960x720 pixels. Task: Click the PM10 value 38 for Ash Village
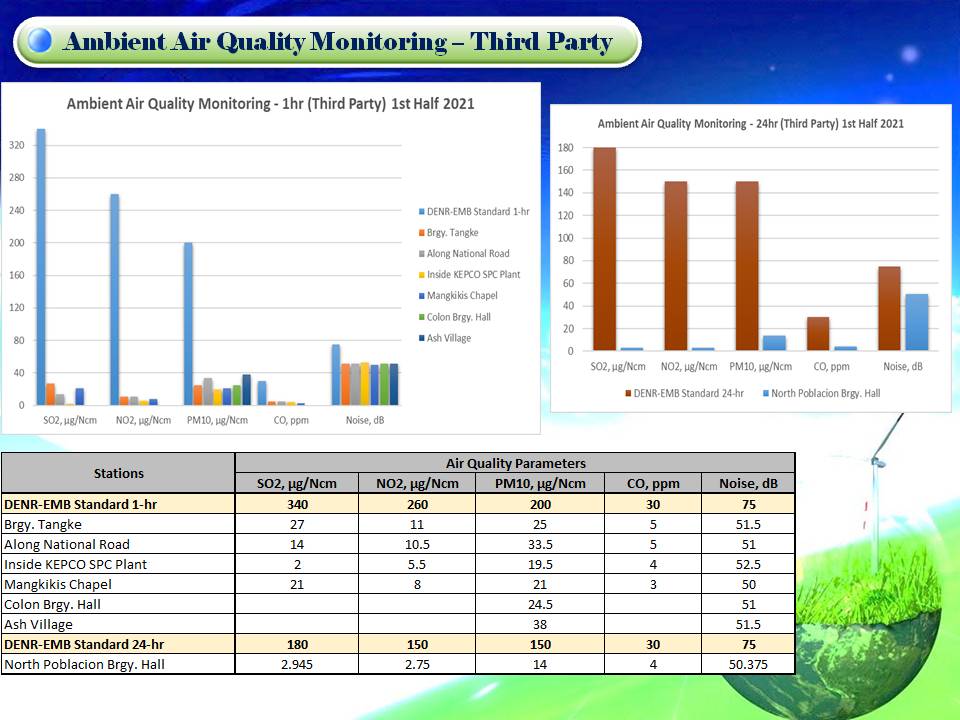coord(540,624)
